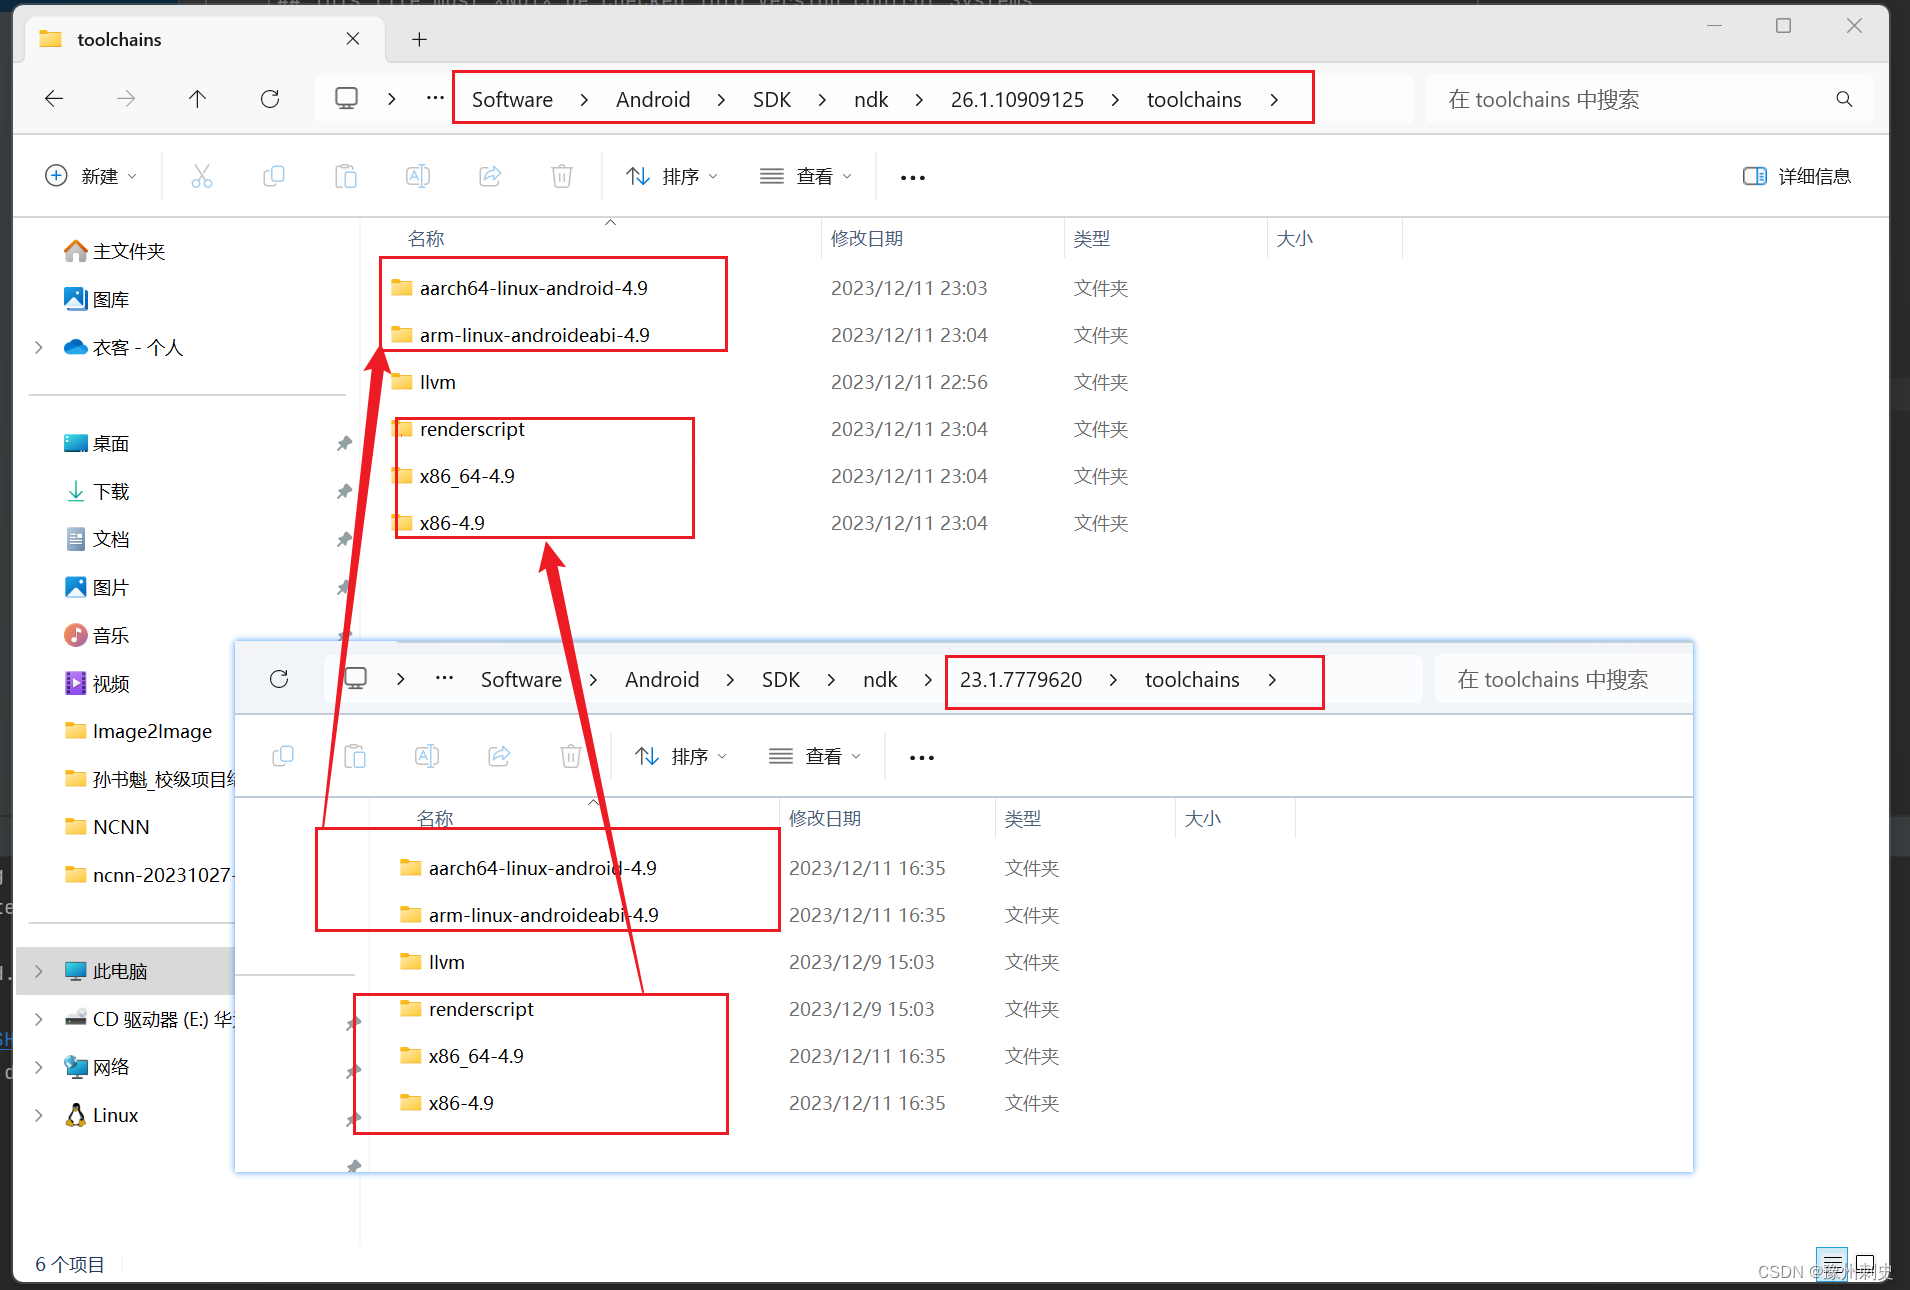Image resolution: width=1910 pixels, height=1290 pixels.
Task: Open 音乐 in the sidebar
Action: 96,635
